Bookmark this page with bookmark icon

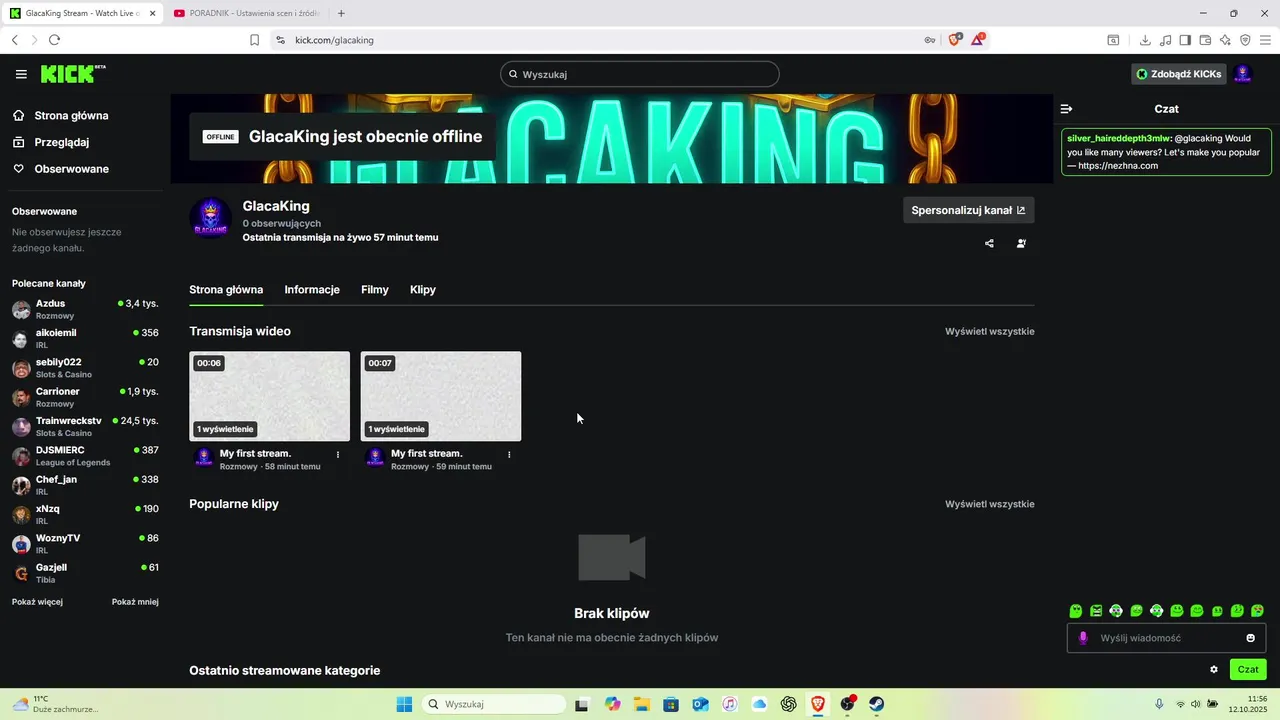tap(254, 40)
